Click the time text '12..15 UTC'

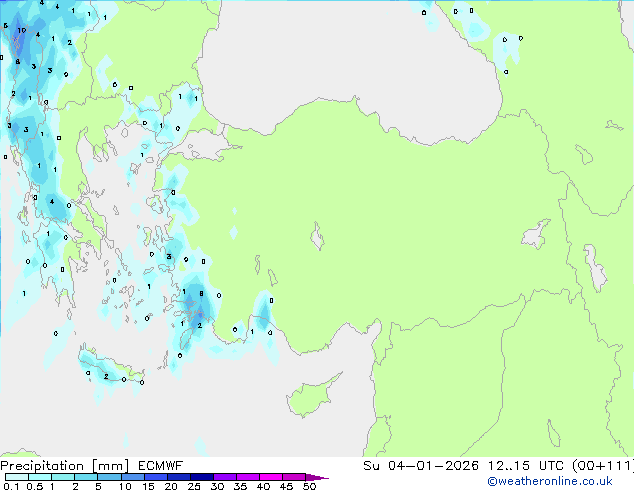tap(526, 466)
